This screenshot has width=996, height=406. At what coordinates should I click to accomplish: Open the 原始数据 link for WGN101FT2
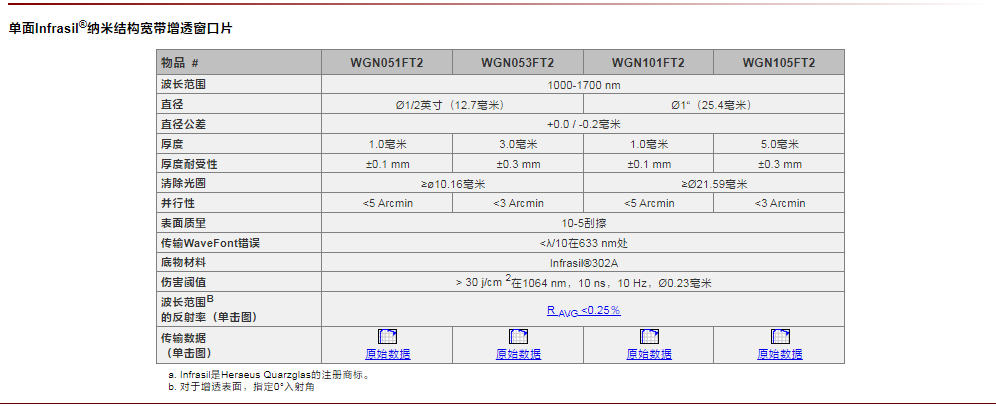649,354
